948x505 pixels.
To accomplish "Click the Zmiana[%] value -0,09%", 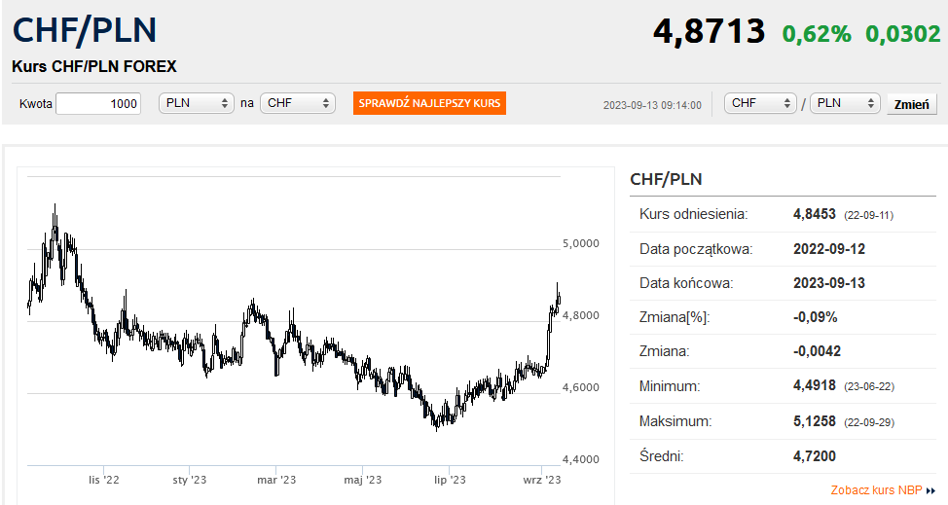I will (x=815, y=317).
